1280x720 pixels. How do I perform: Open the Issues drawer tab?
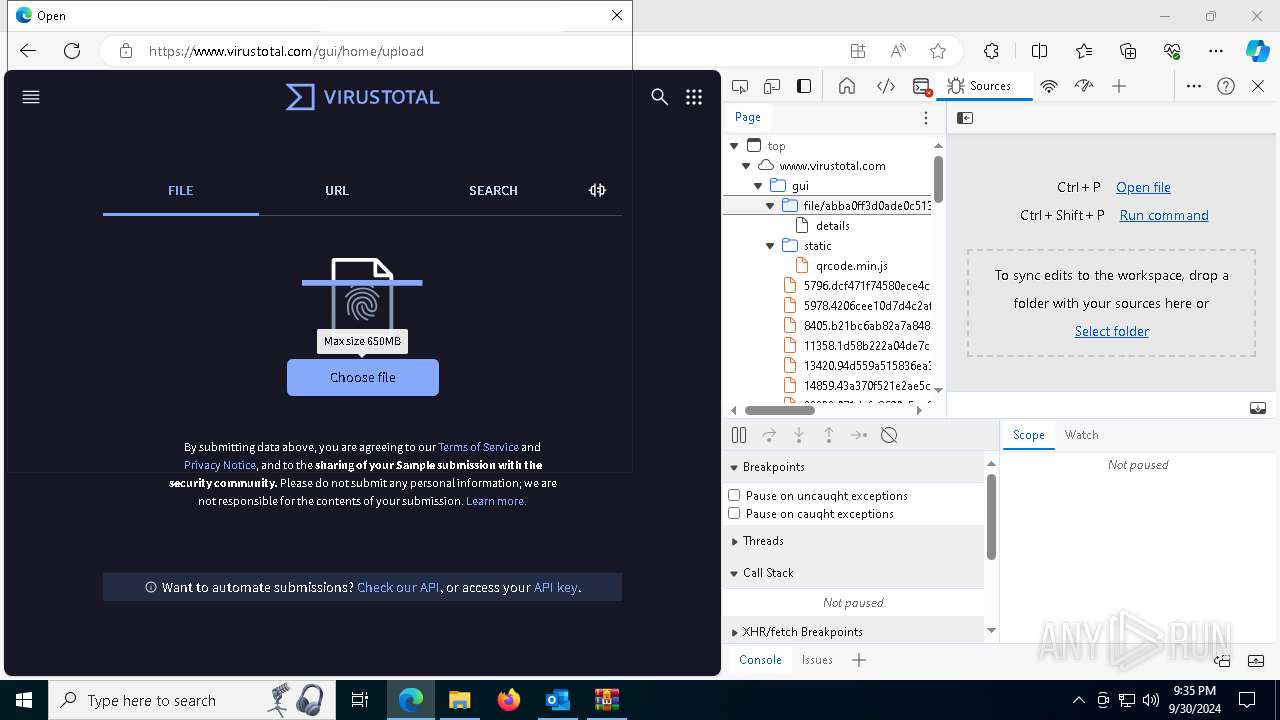pos(817,660)
